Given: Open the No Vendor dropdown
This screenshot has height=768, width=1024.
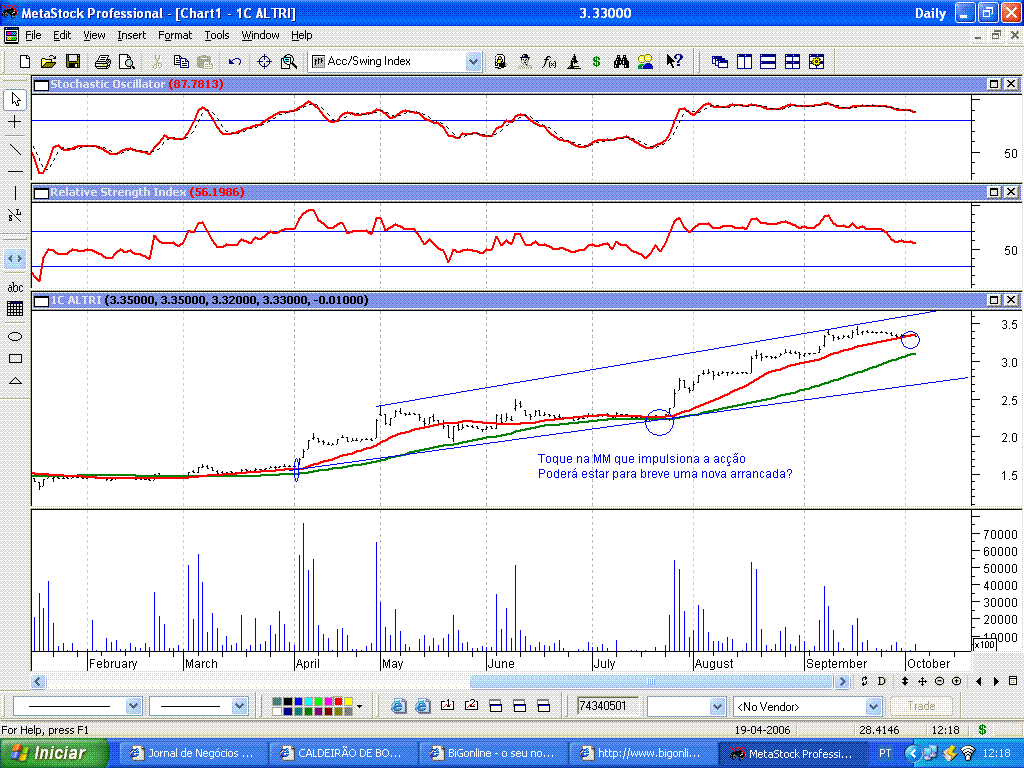Looking at the screenshot, I should [x=873, y=706].
